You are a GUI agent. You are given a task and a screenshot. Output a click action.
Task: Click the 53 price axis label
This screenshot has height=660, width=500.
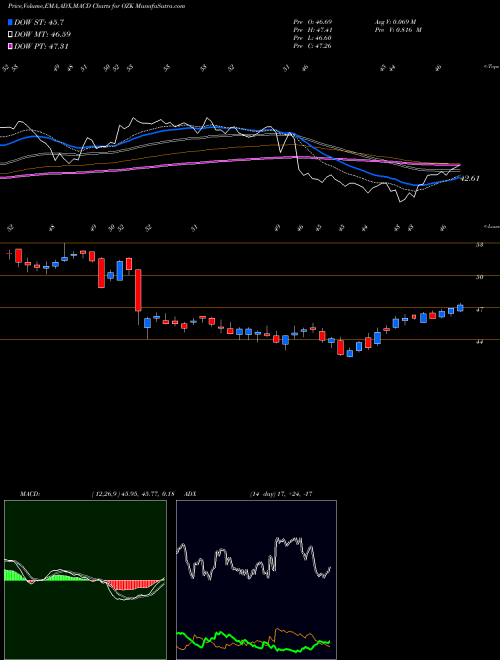(x=479, y=245)
